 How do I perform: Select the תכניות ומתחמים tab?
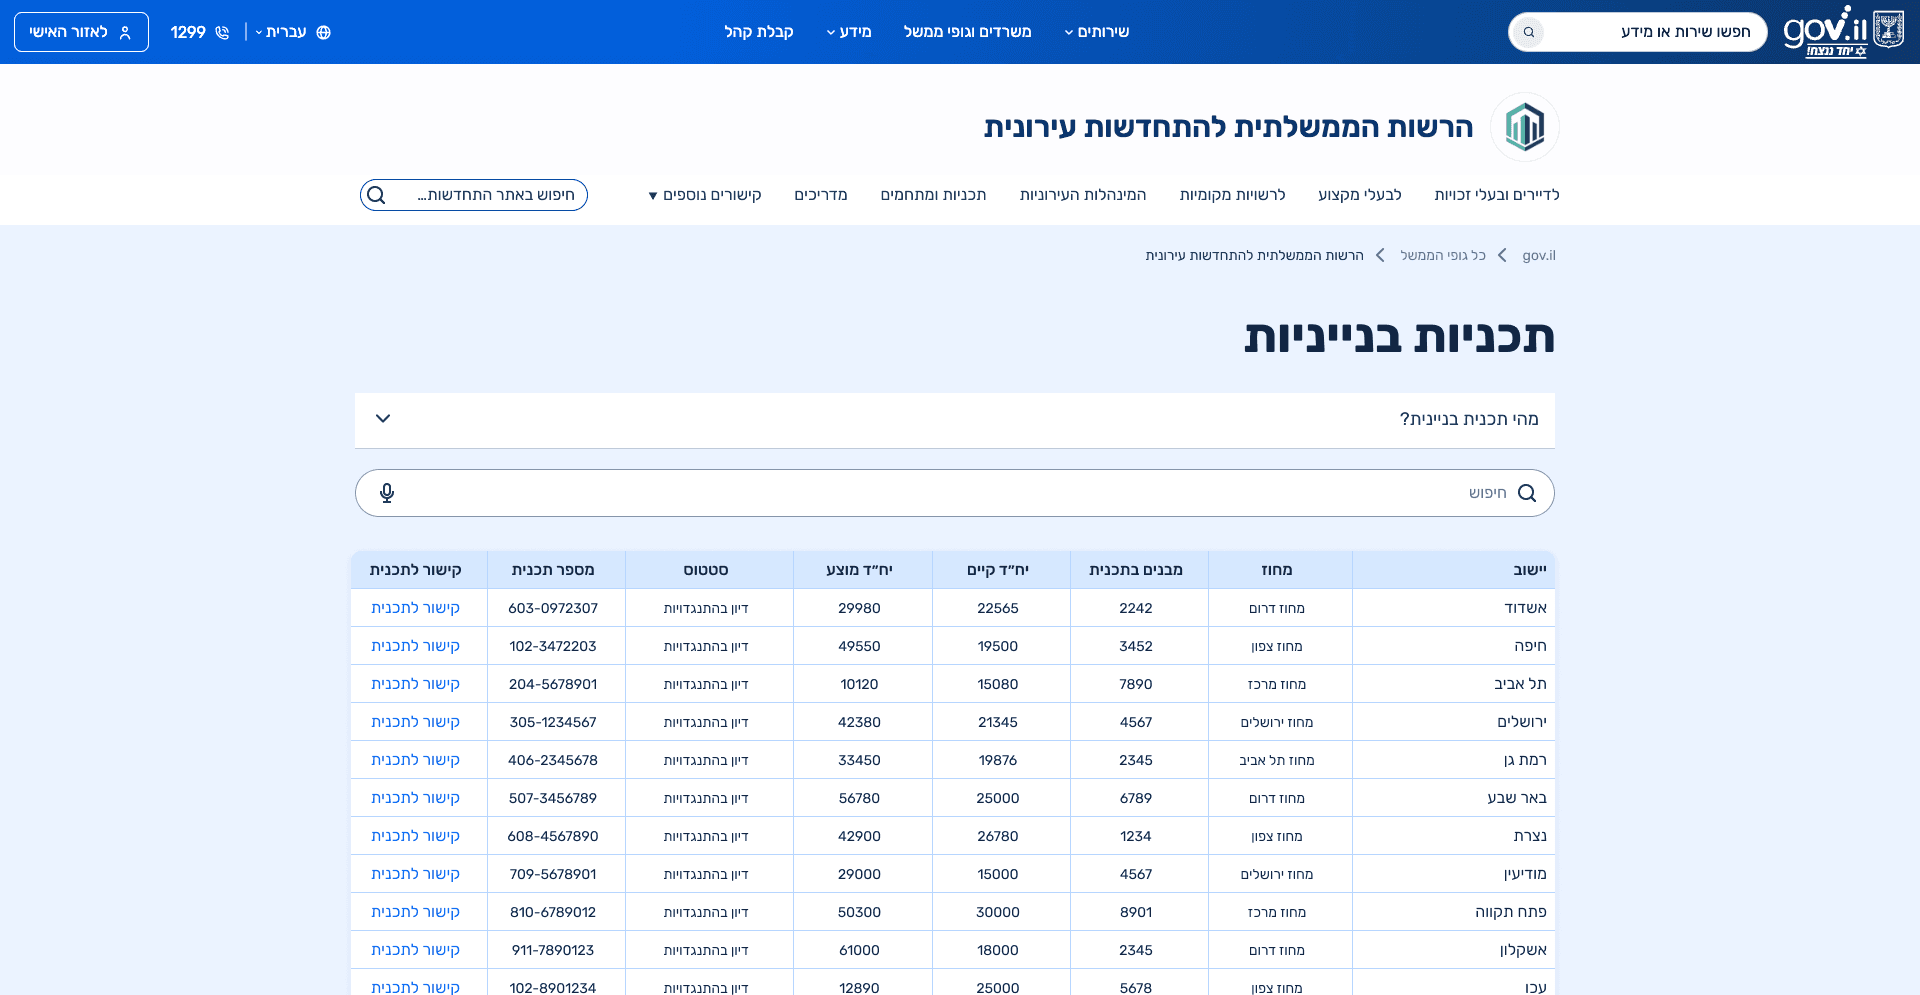click(933, 195)
